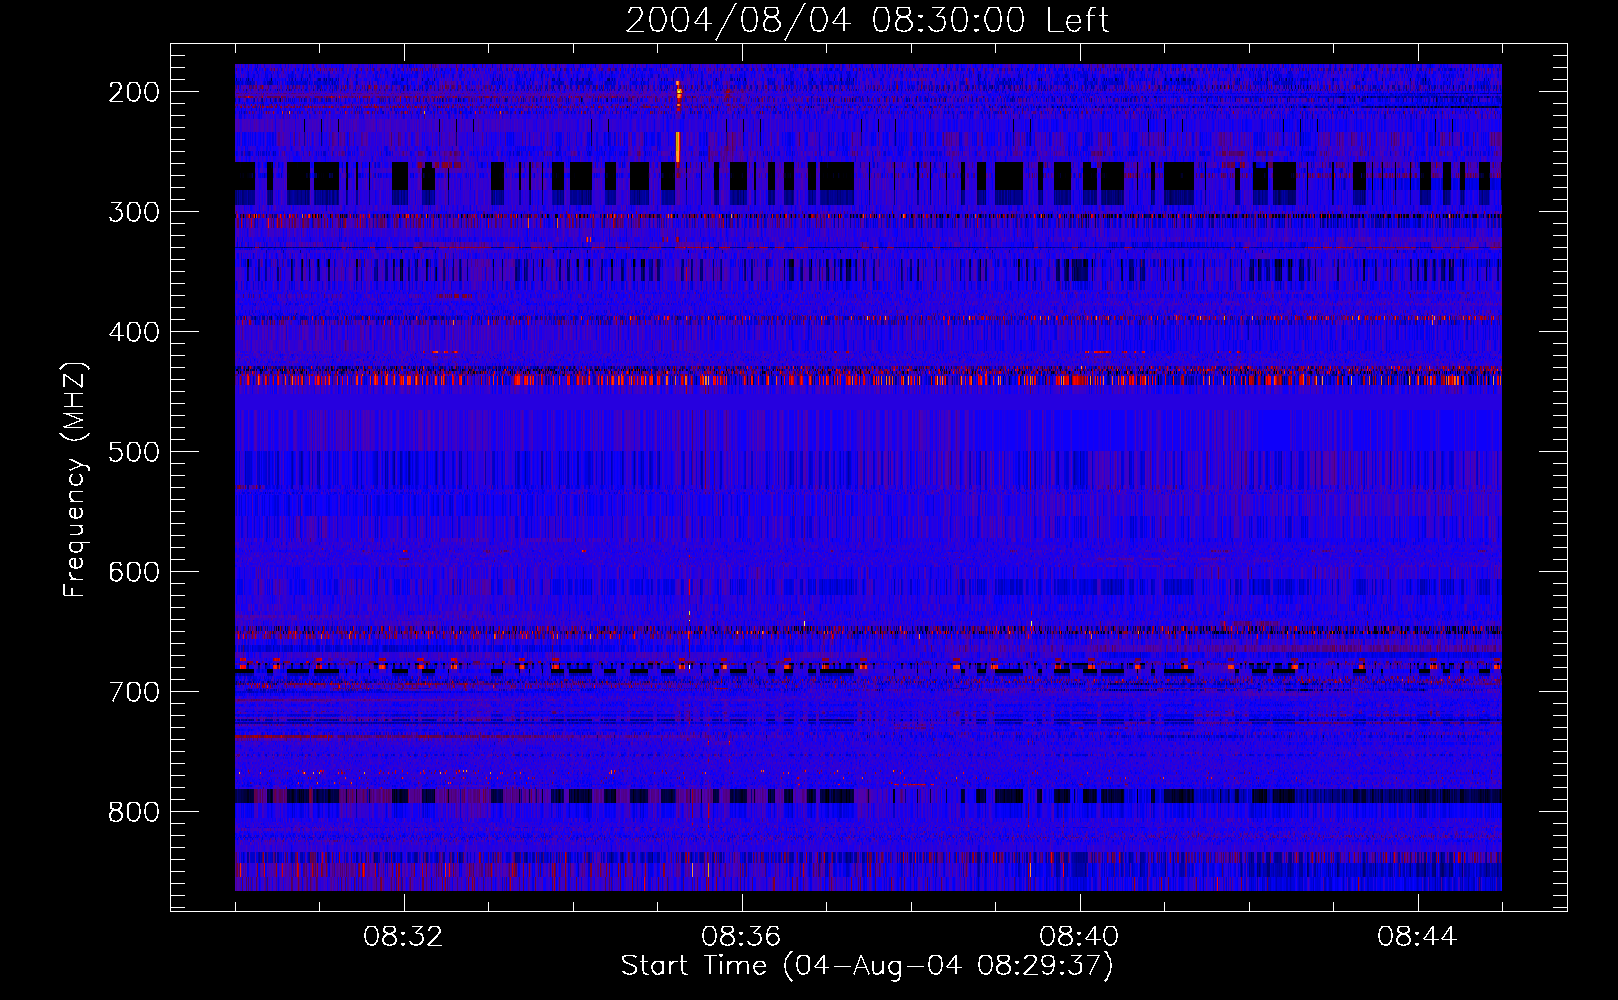The image size is (1618, 1000).
Task: Click the 400 frequency tick label
Action: click(x=134, y=332)
